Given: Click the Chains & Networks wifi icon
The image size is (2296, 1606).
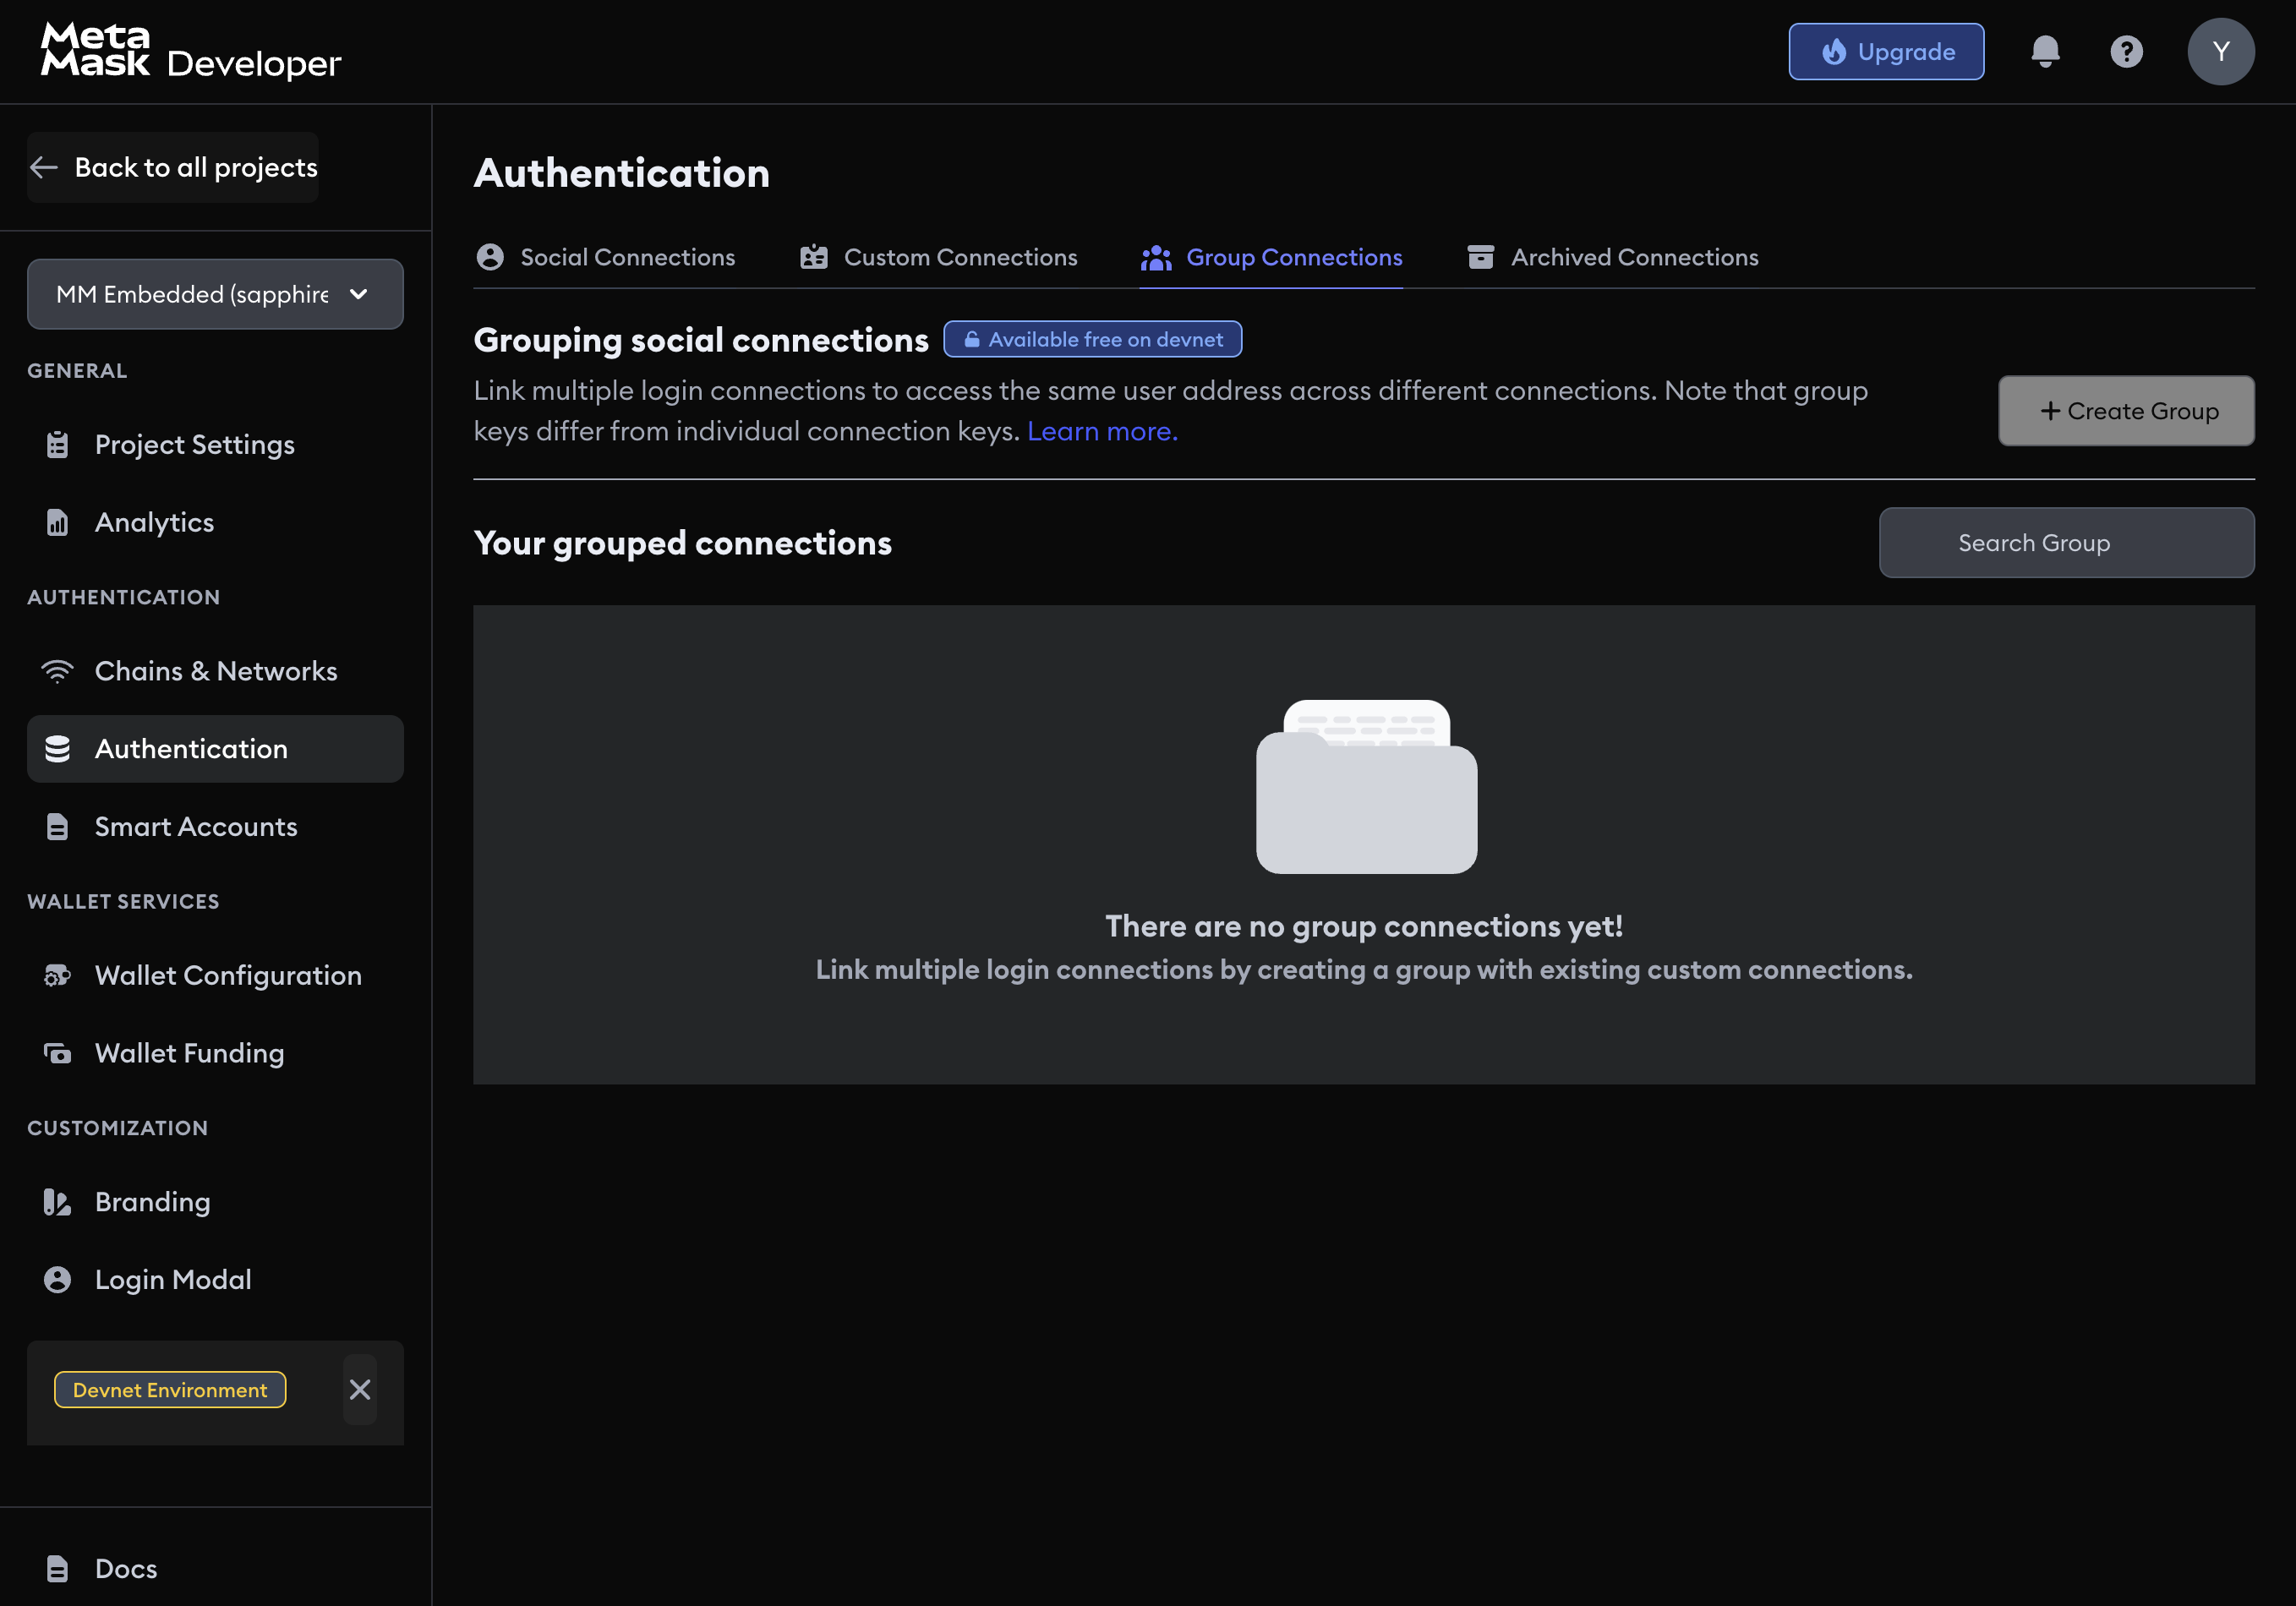Looking at the screenshot, I should 57,671.
